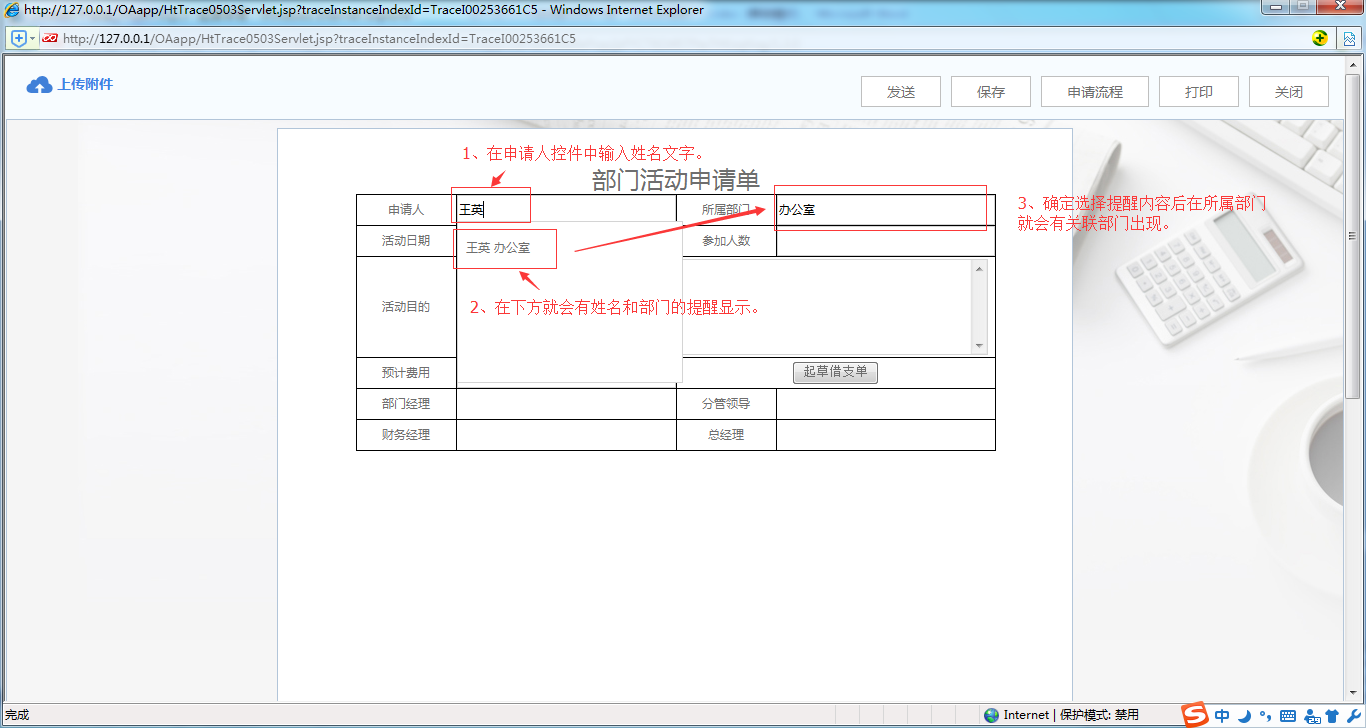1366x728 pixels.
Task: Click the 打印 print button
Action: (x=1199, y=91)
